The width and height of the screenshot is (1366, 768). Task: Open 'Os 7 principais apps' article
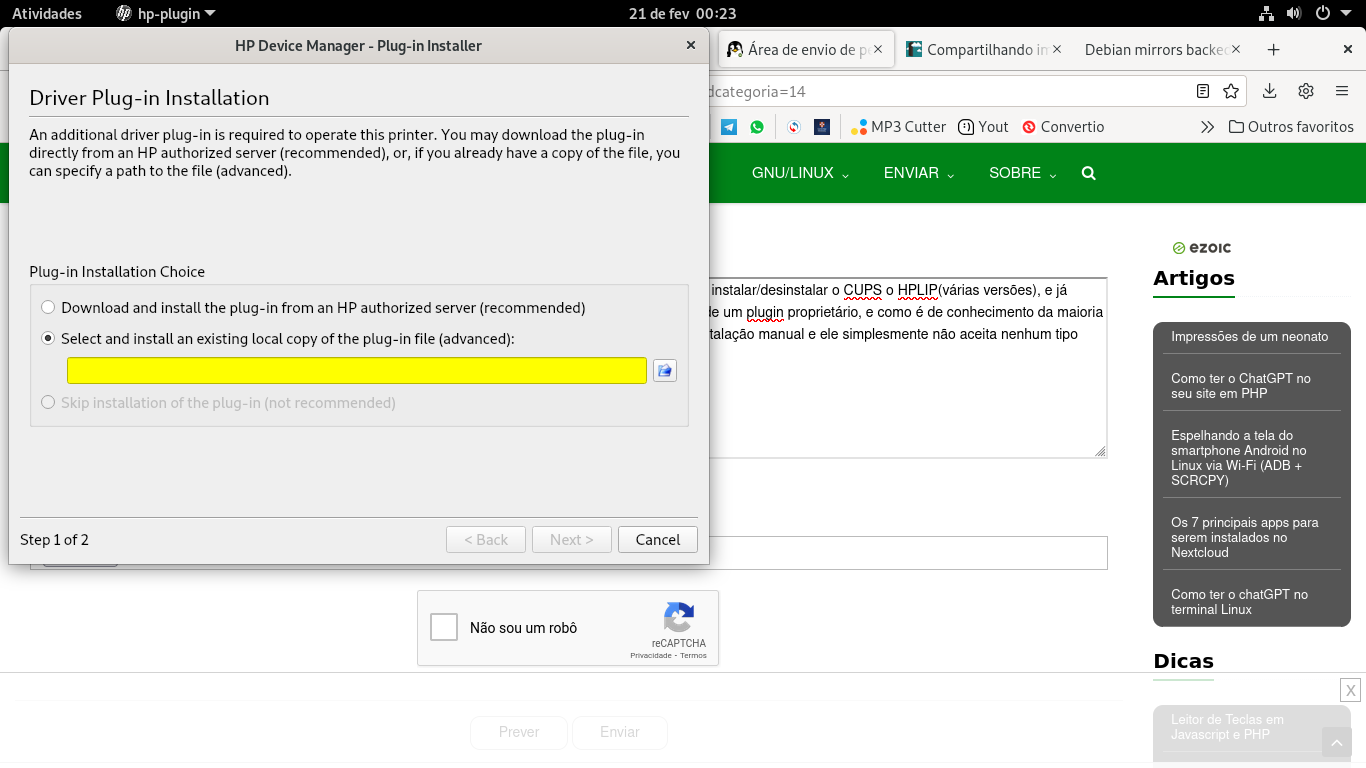click(1245, 537)
